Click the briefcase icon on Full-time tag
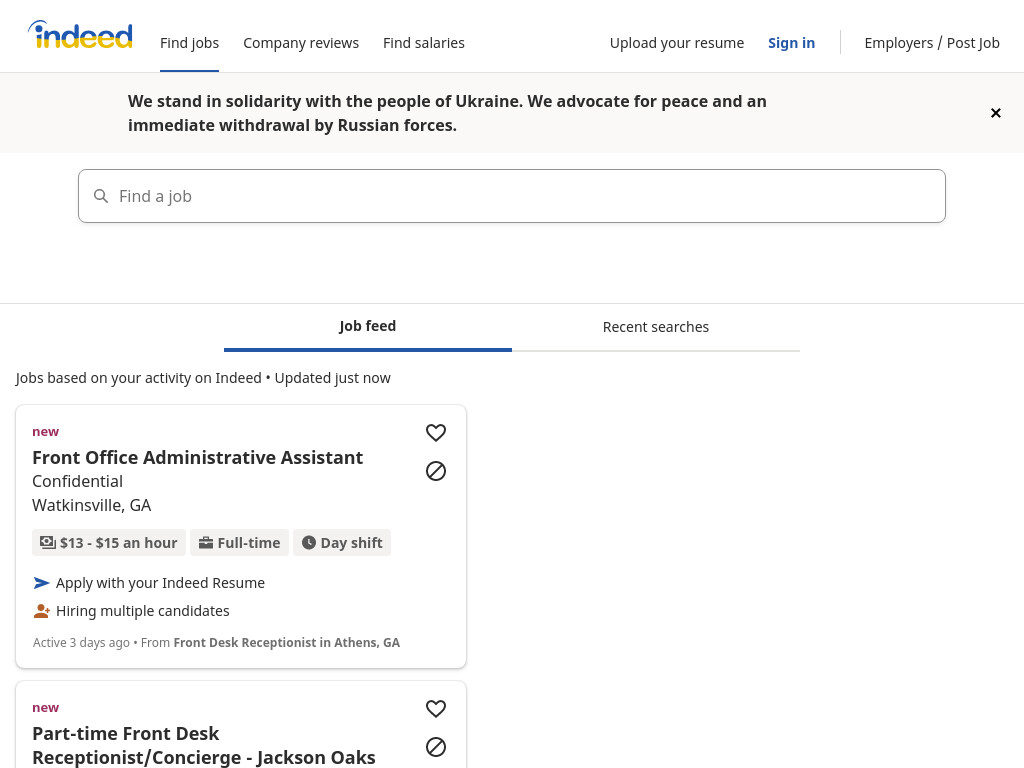This screenshot has width=1024, height=768. click(206, 543)
